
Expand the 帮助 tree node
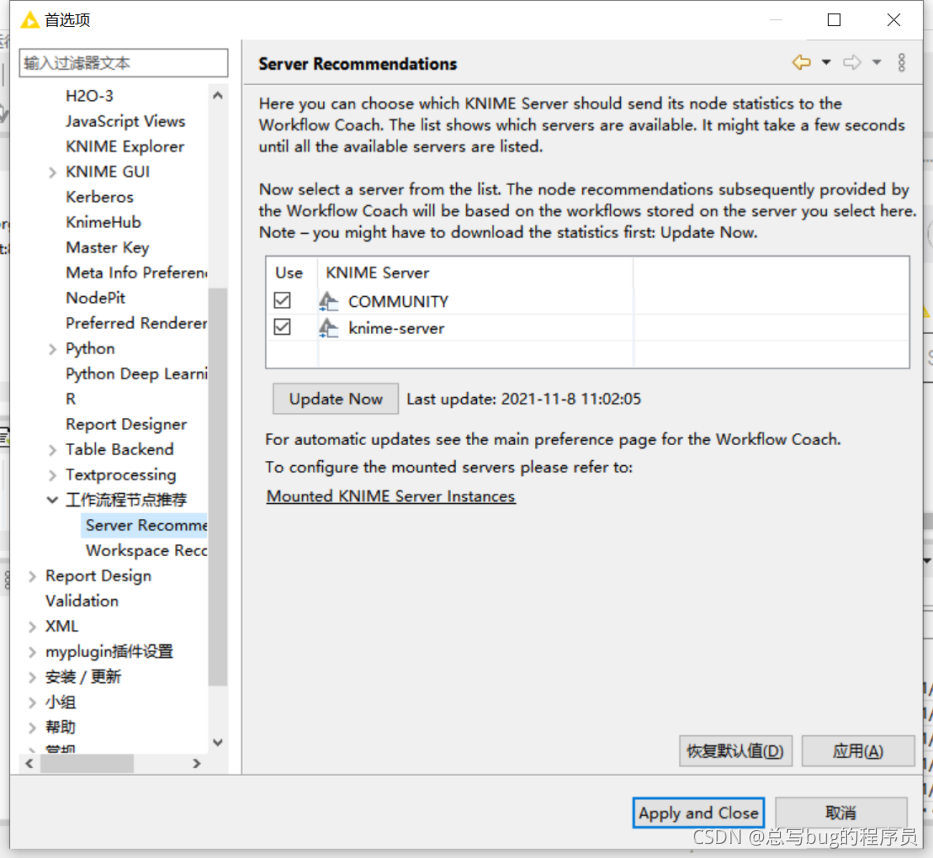coord(32,728)
